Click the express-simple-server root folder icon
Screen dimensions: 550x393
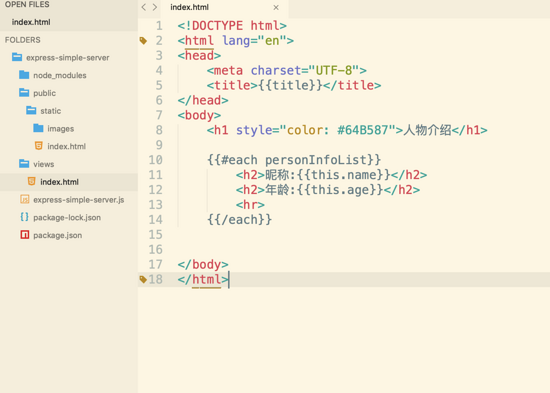[x=17, y=57]
